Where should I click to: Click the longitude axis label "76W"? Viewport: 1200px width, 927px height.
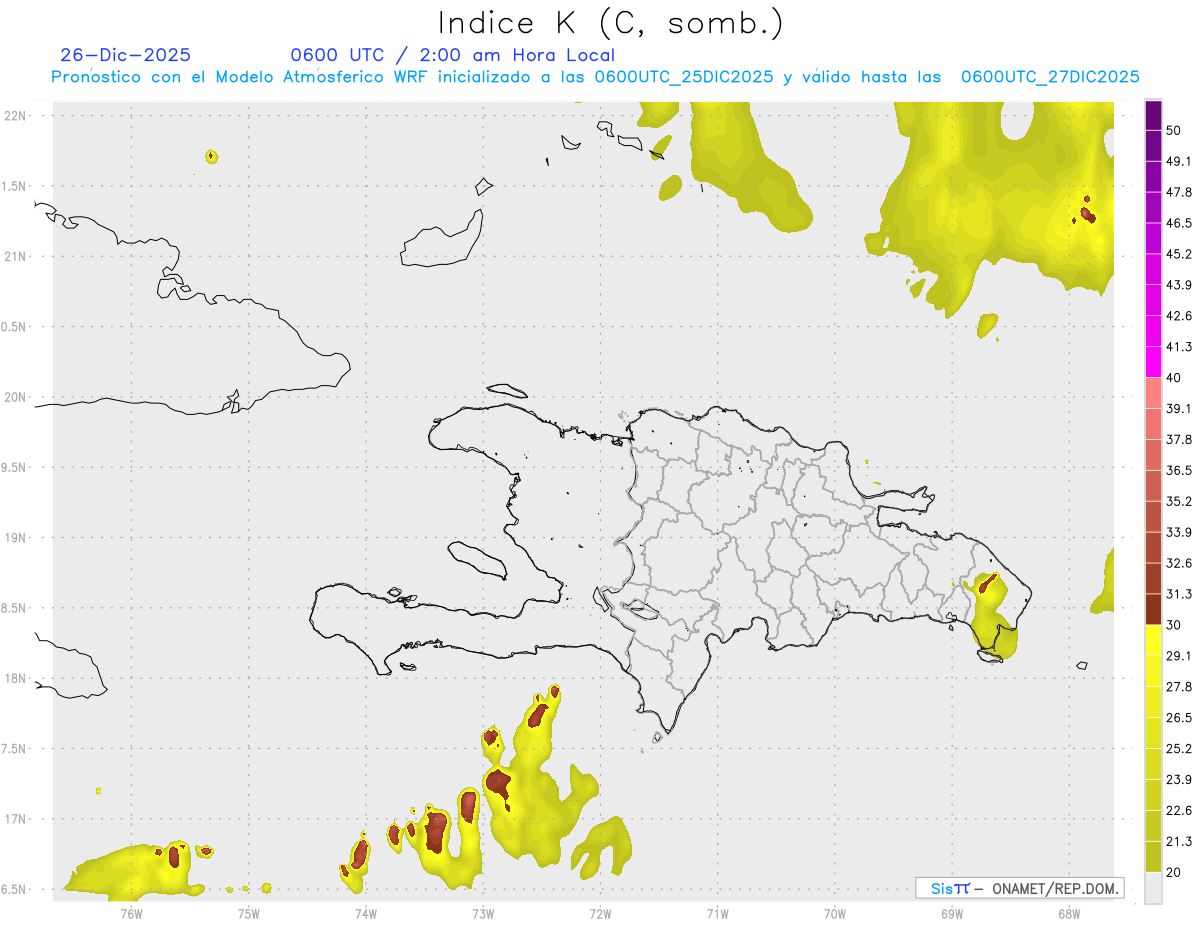(131, 913)
